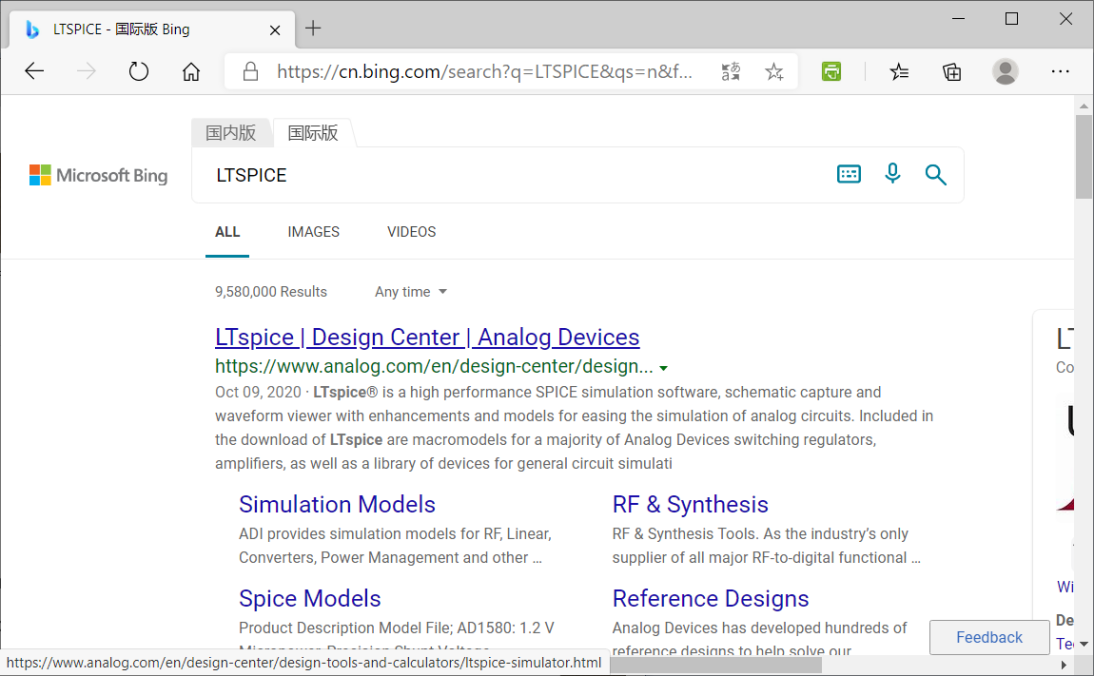Click the vertical scrollbar thumb
This screenshot has height=677, width=1094.
click(x=1084, y=157)
